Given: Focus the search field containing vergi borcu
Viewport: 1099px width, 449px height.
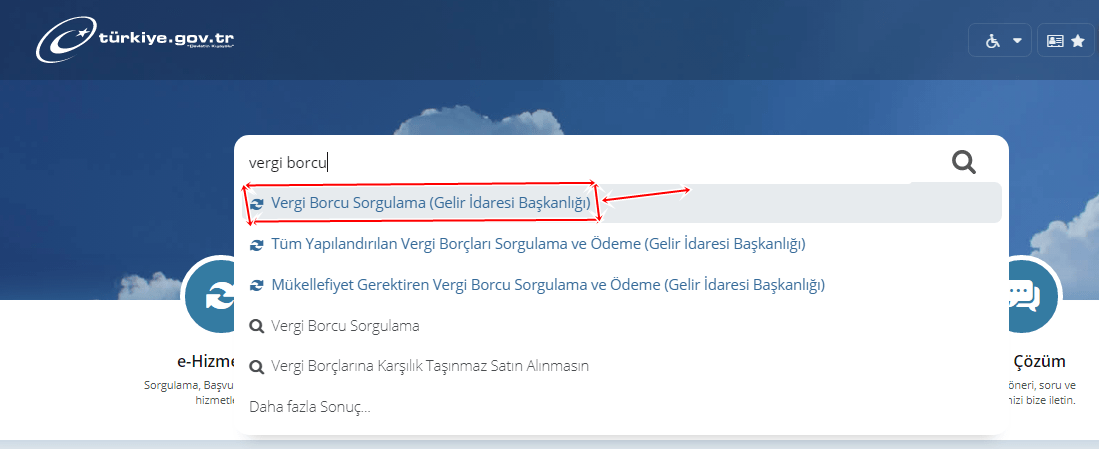Looking at the screenshot, I should point(589,163).
